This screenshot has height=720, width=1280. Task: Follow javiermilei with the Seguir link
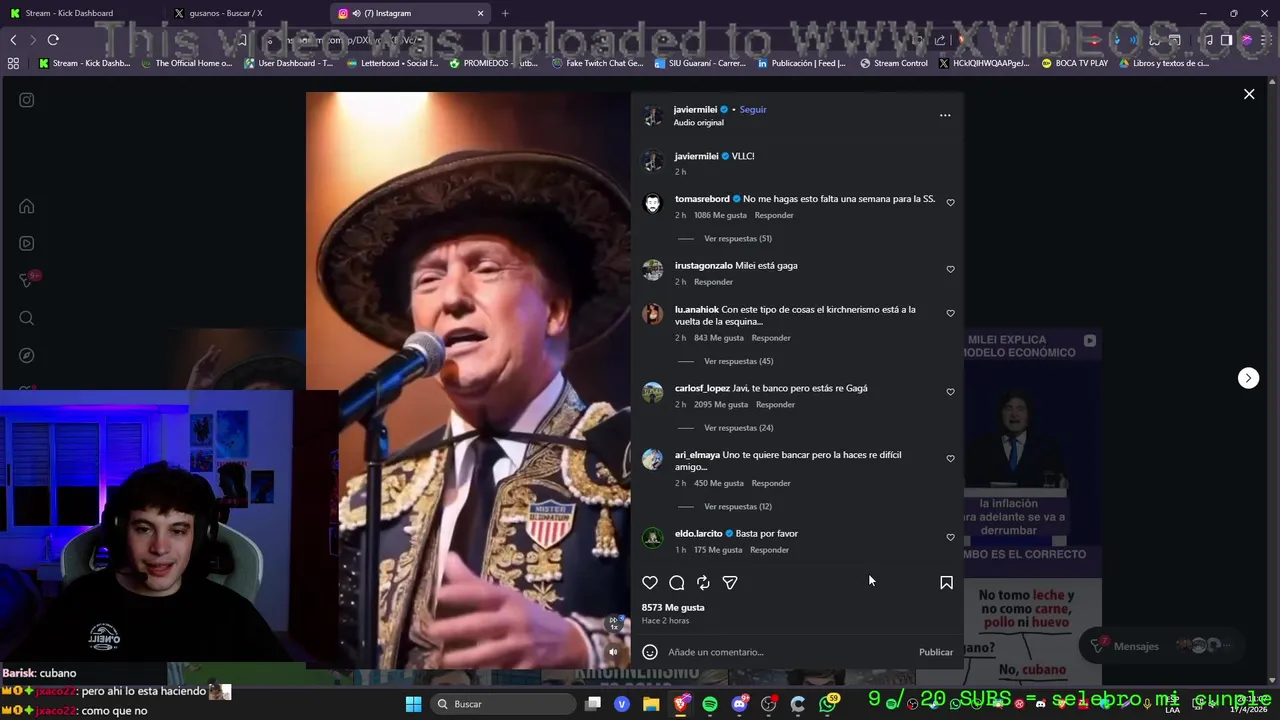pos(753,110)
